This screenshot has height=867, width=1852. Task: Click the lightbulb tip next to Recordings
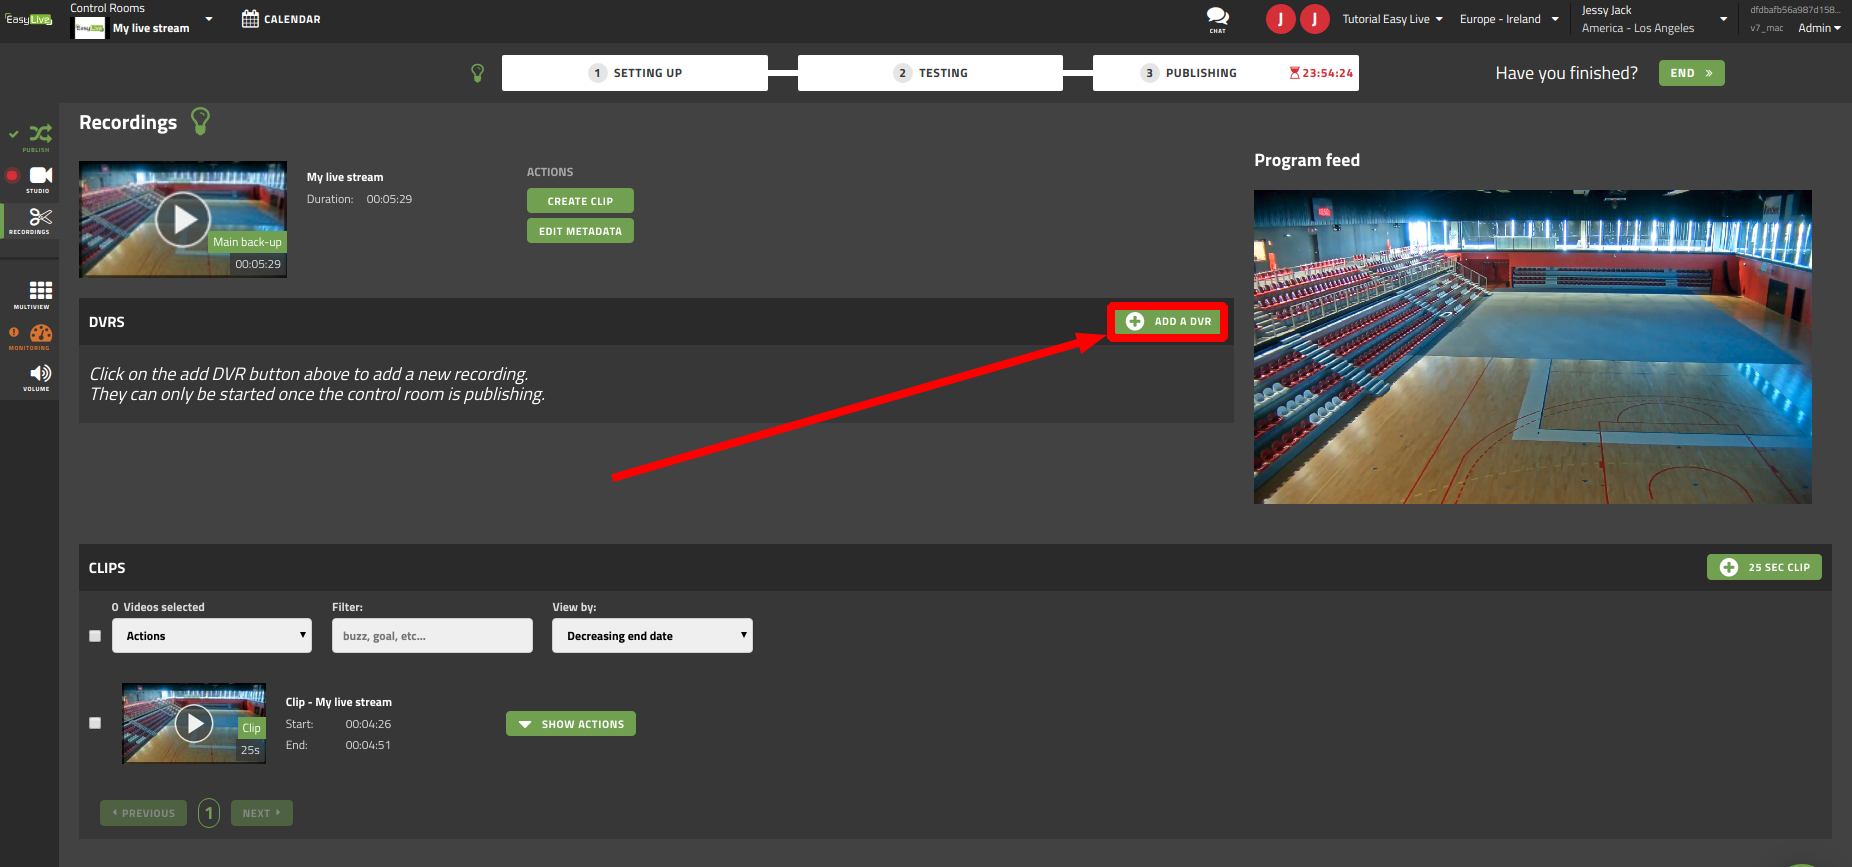point(200,121)
